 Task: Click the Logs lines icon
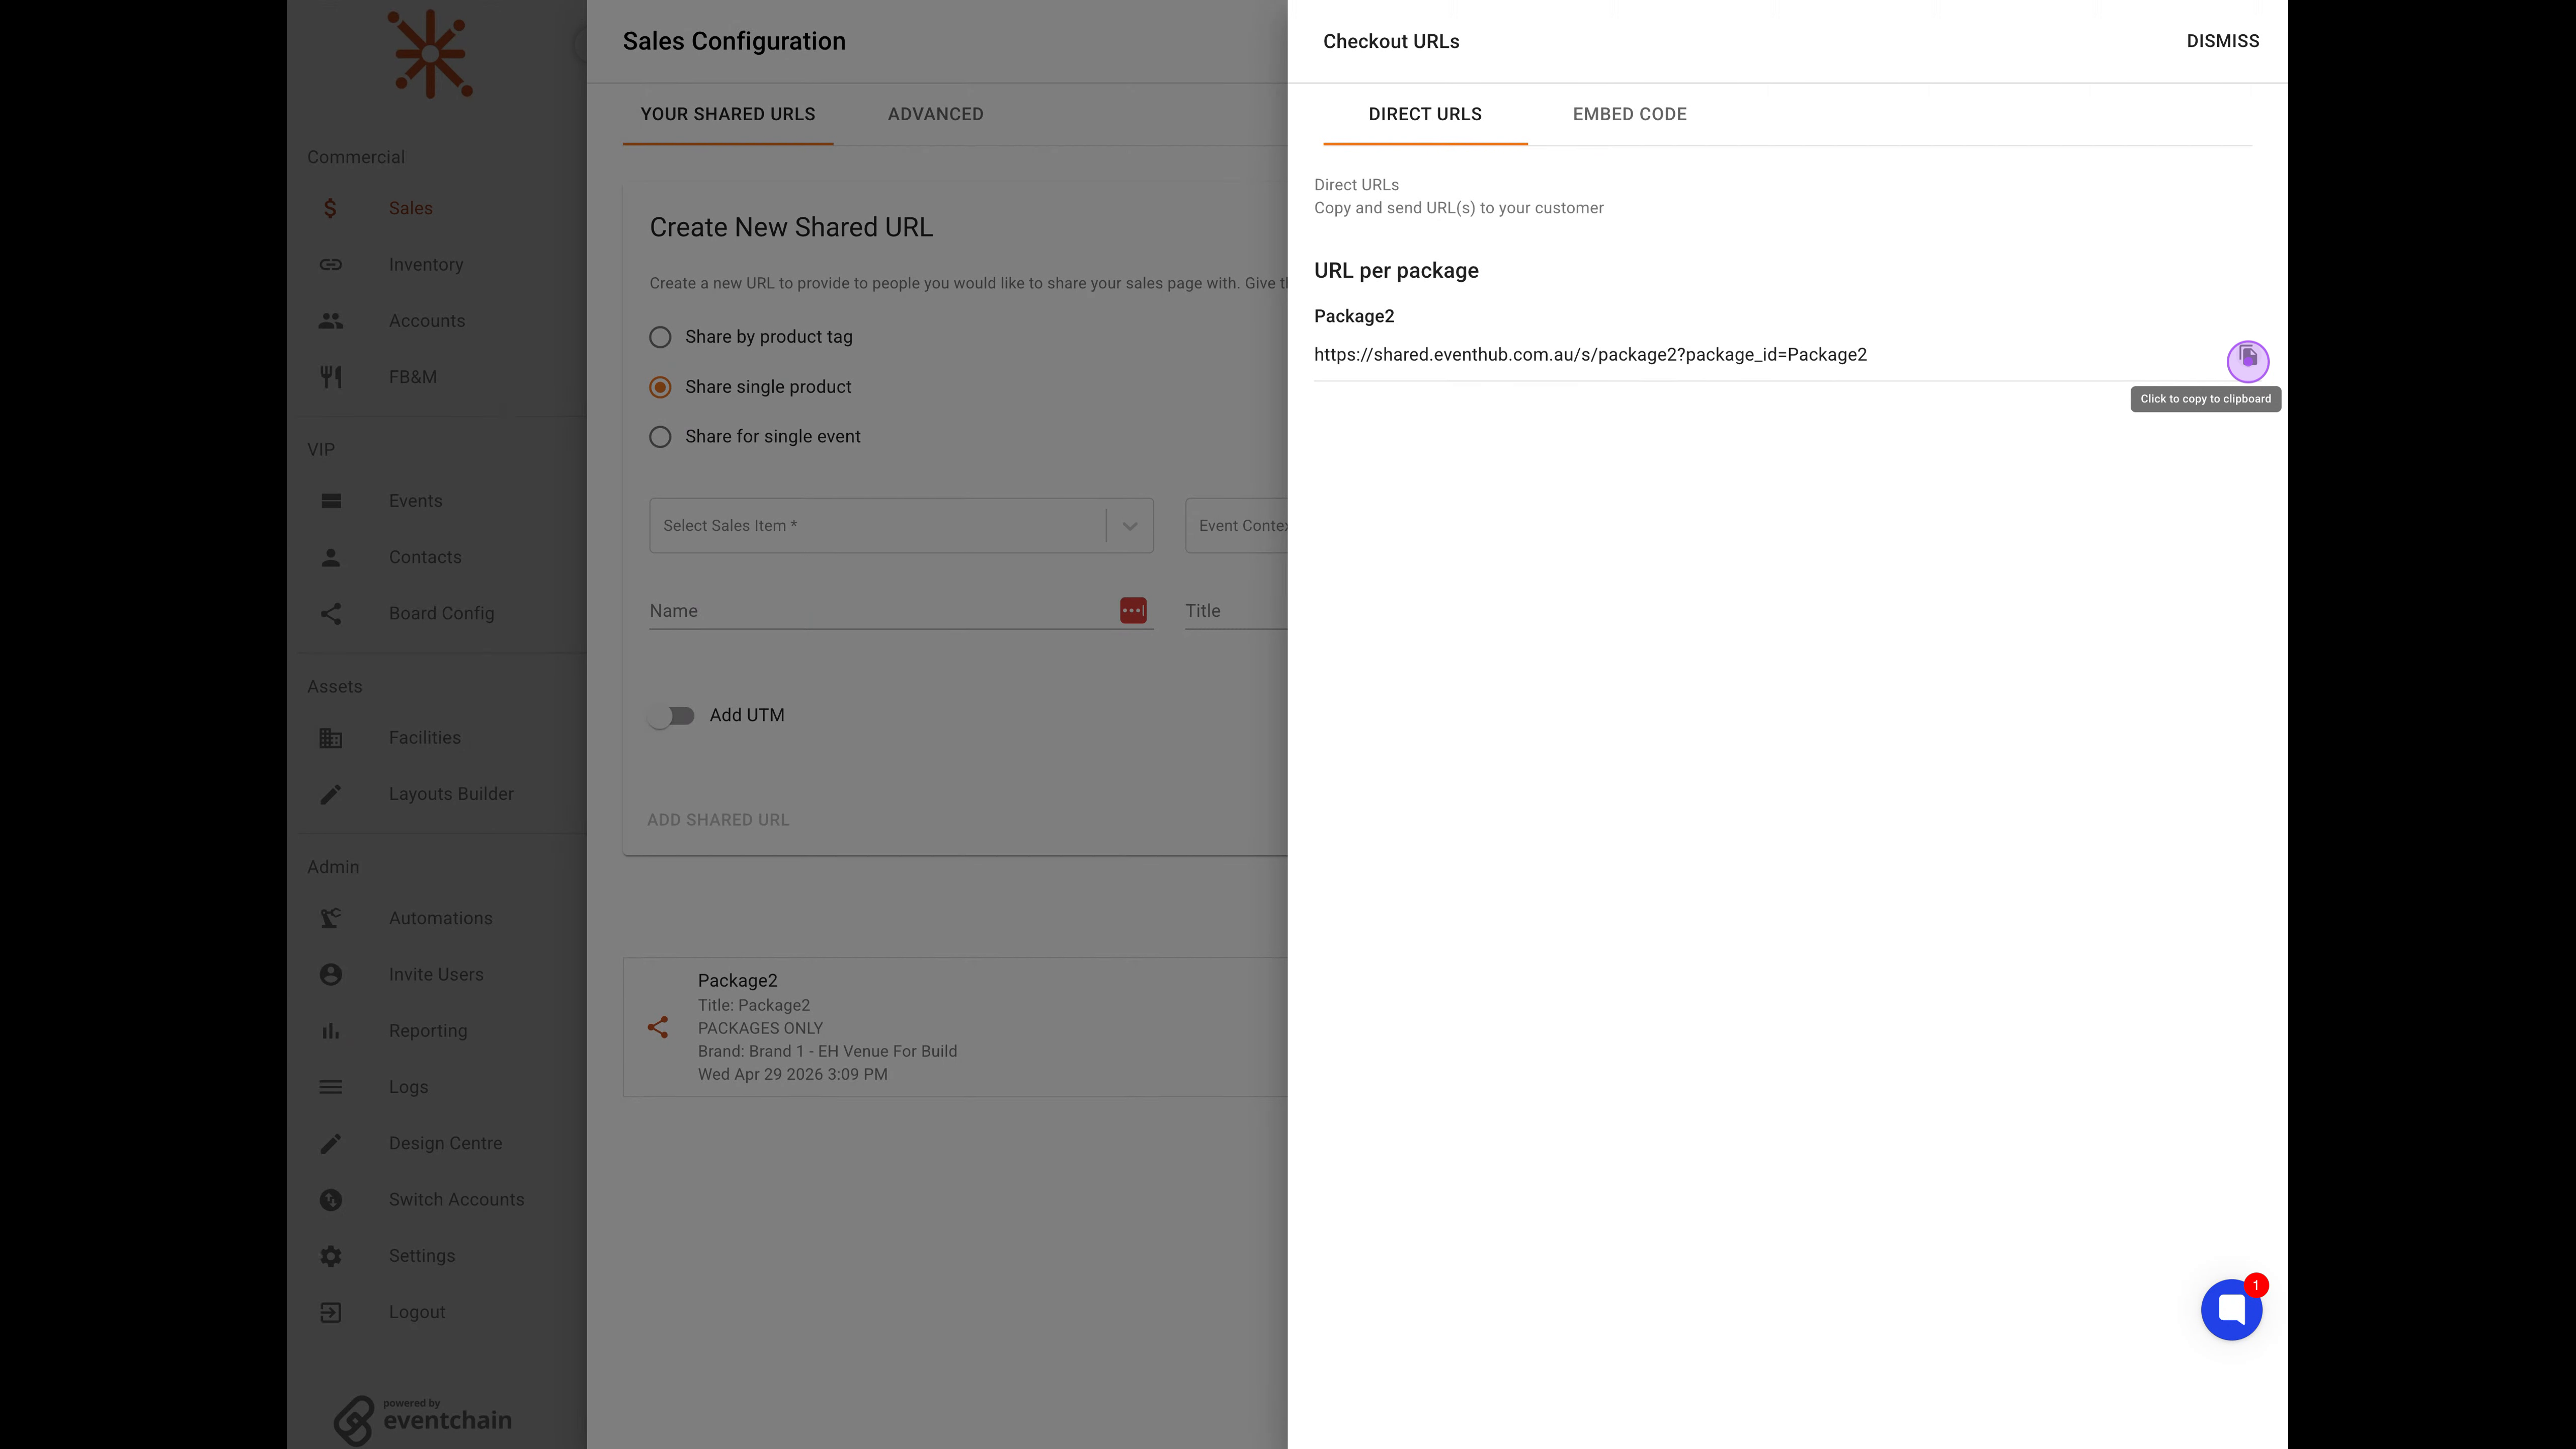pyautogui.click(x=331, y=1087)
